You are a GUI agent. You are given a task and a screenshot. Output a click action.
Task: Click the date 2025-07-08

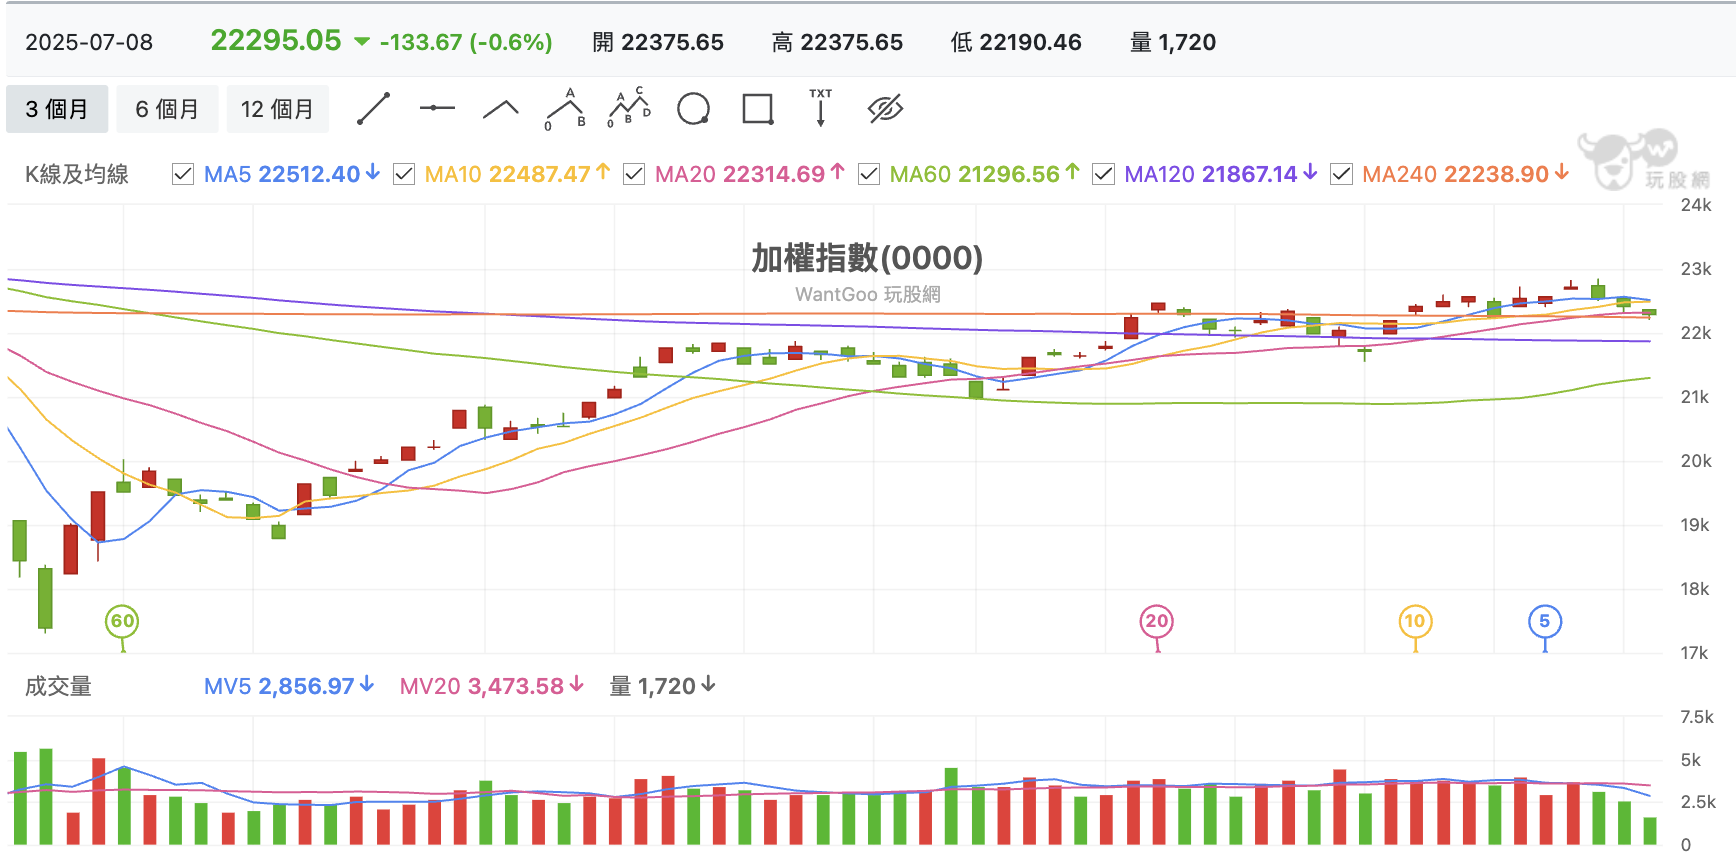click(x=89, y=42)
